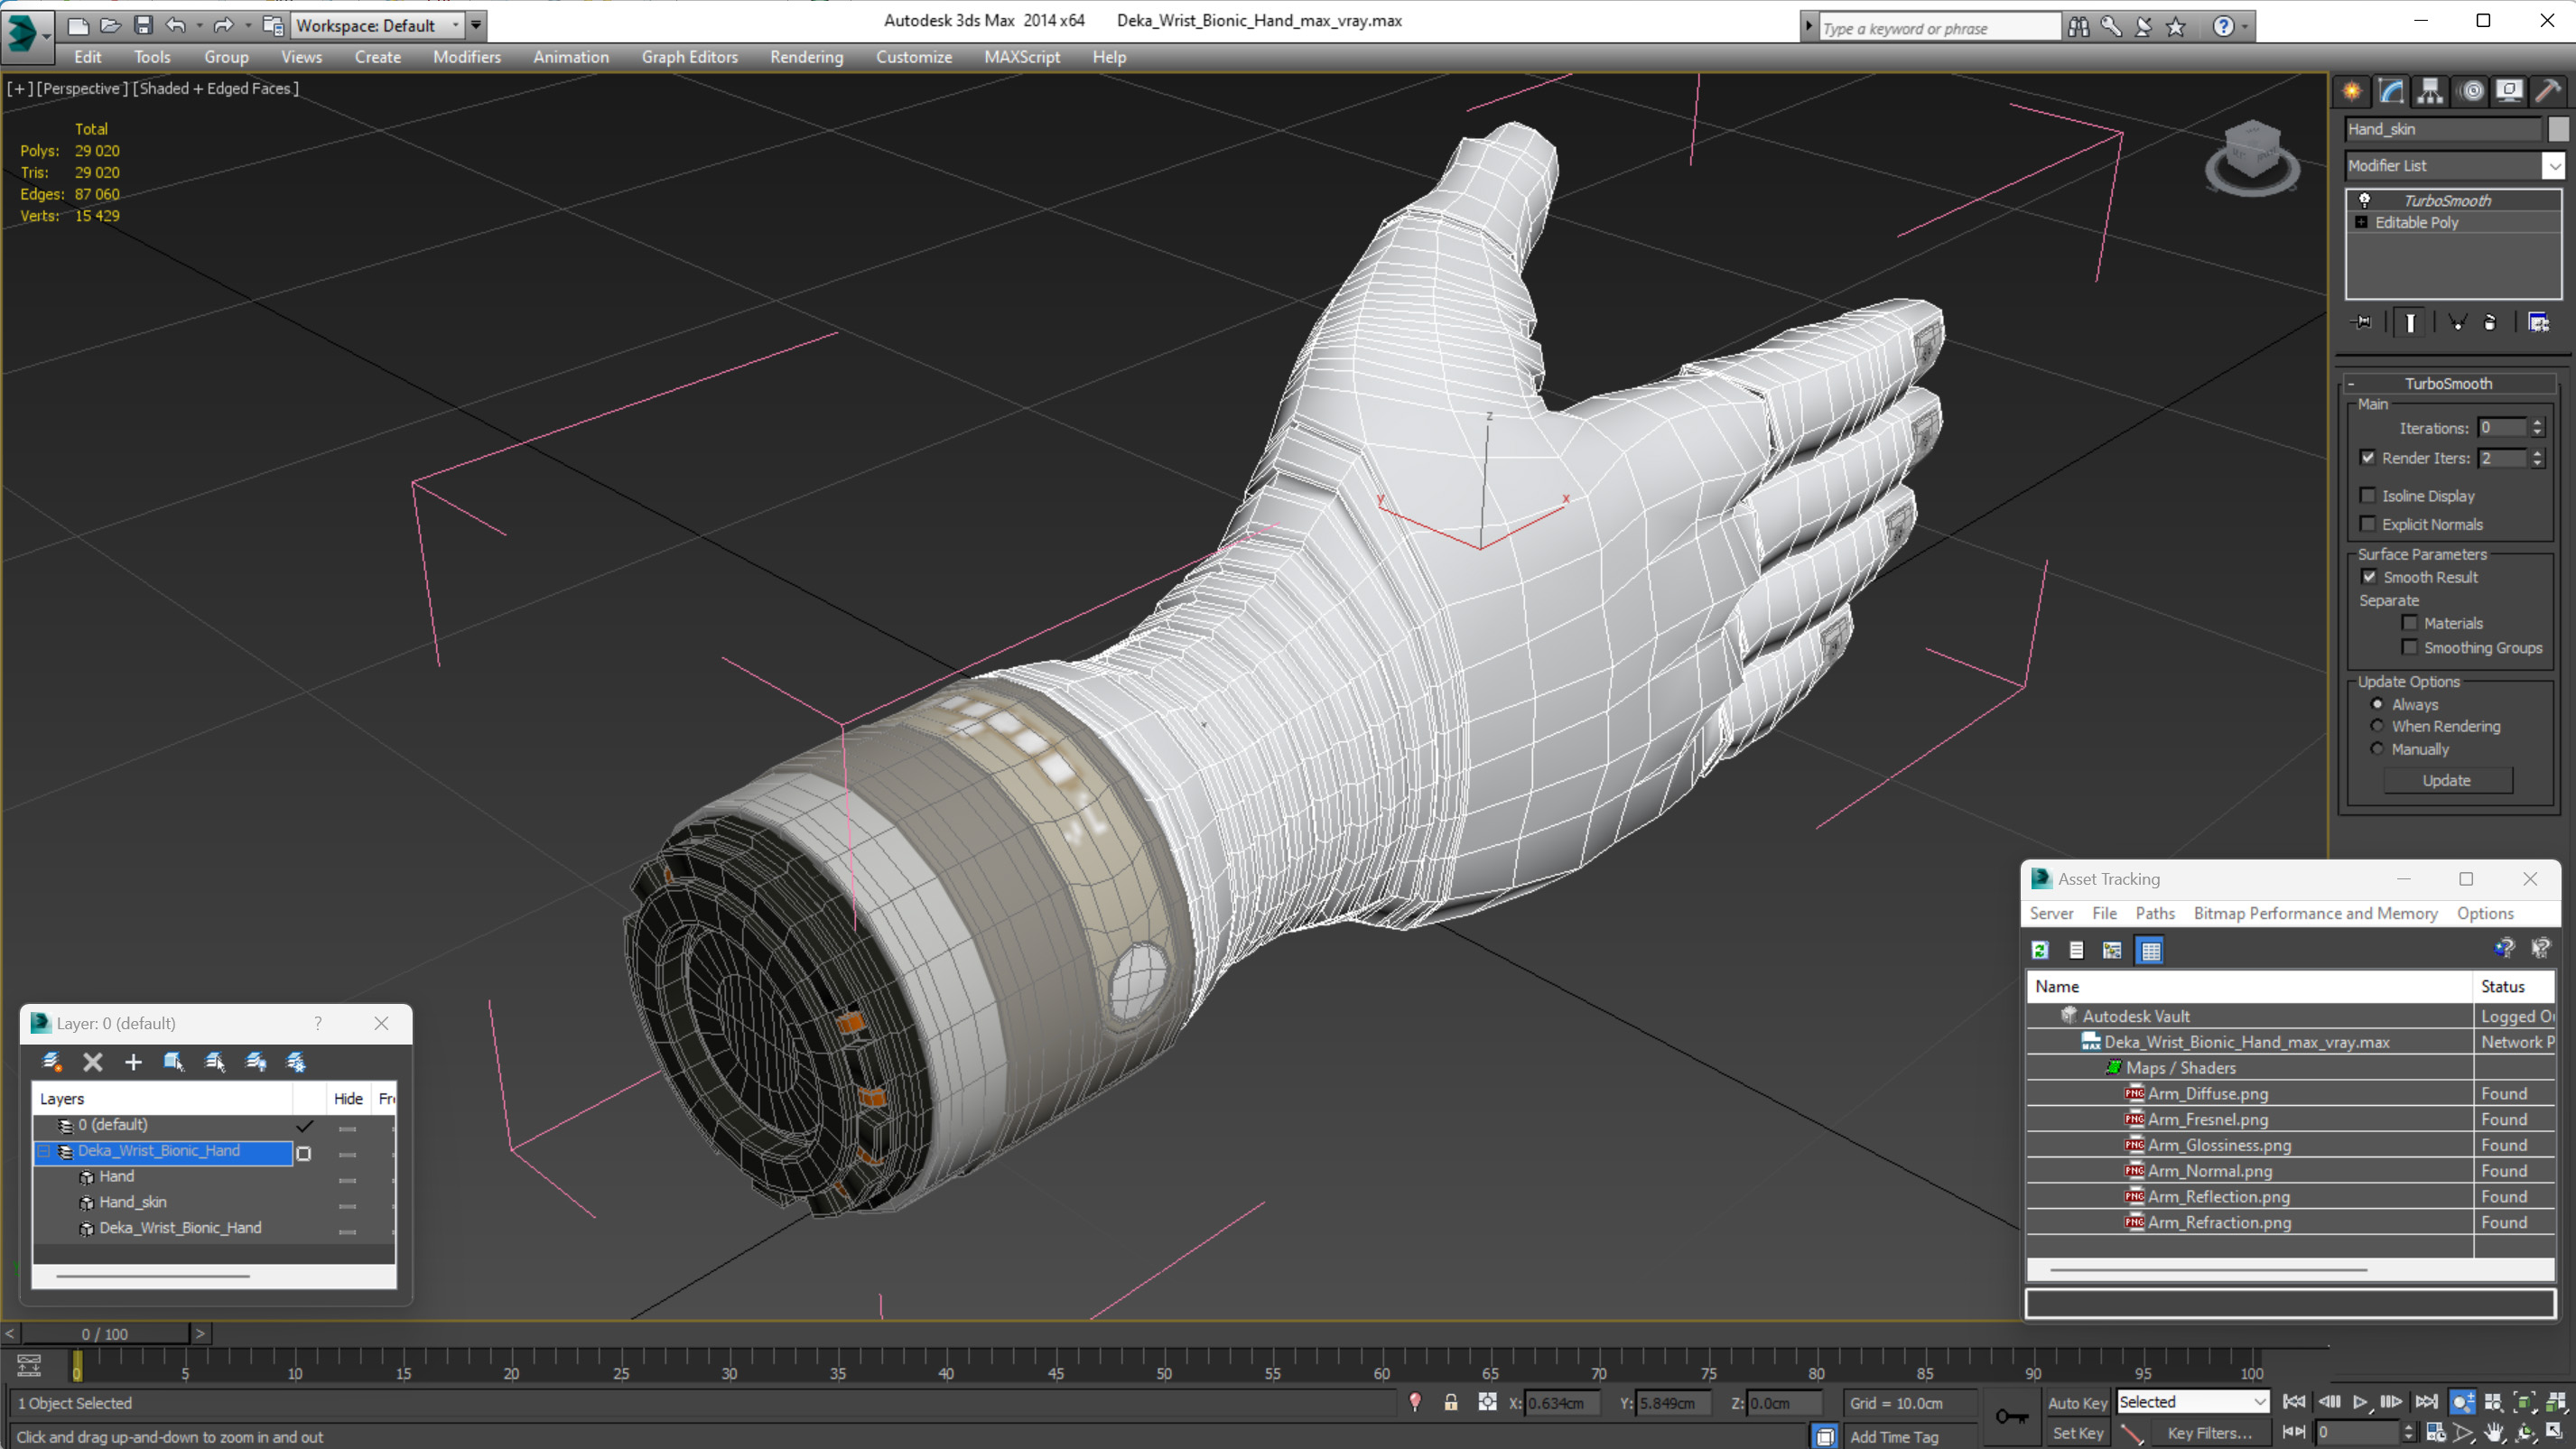
Task: Open the Modifiers menu
Action: tap(466, 57)
